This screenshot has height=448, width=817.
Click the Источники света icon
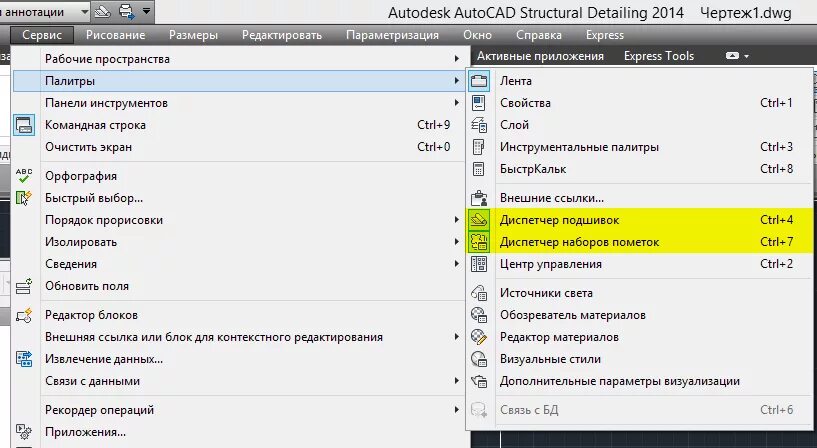pyautogui.click(x=479, y=293)
